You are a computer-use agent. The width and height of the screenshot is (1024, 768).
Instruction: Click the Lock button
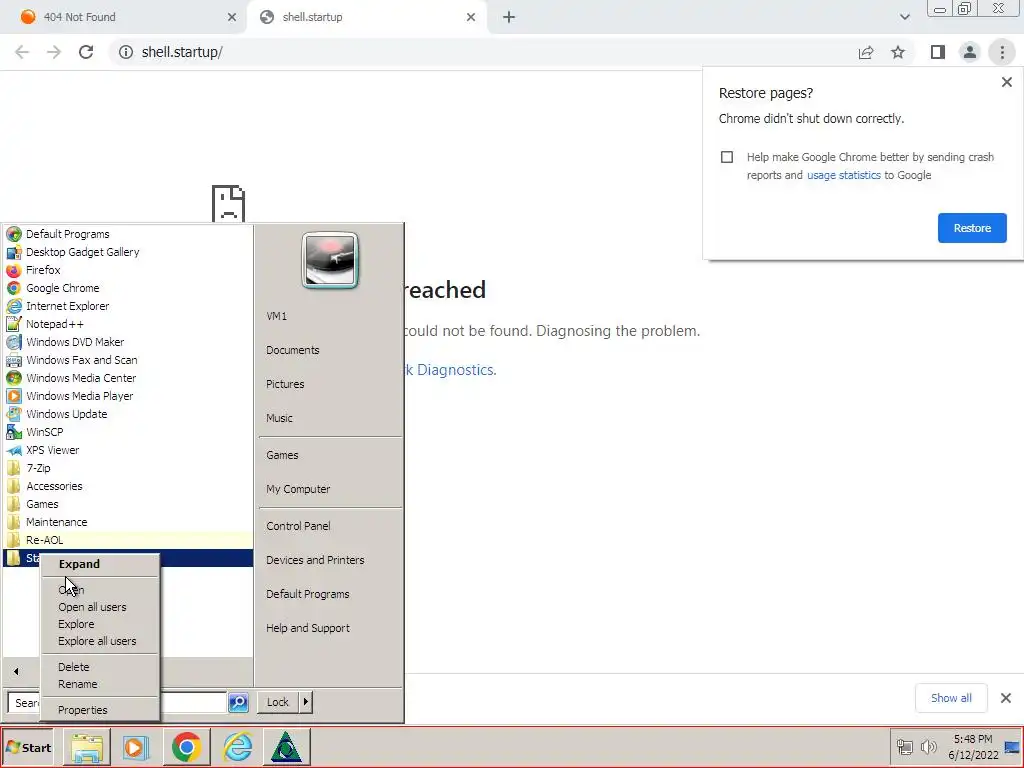coord(278,703)
